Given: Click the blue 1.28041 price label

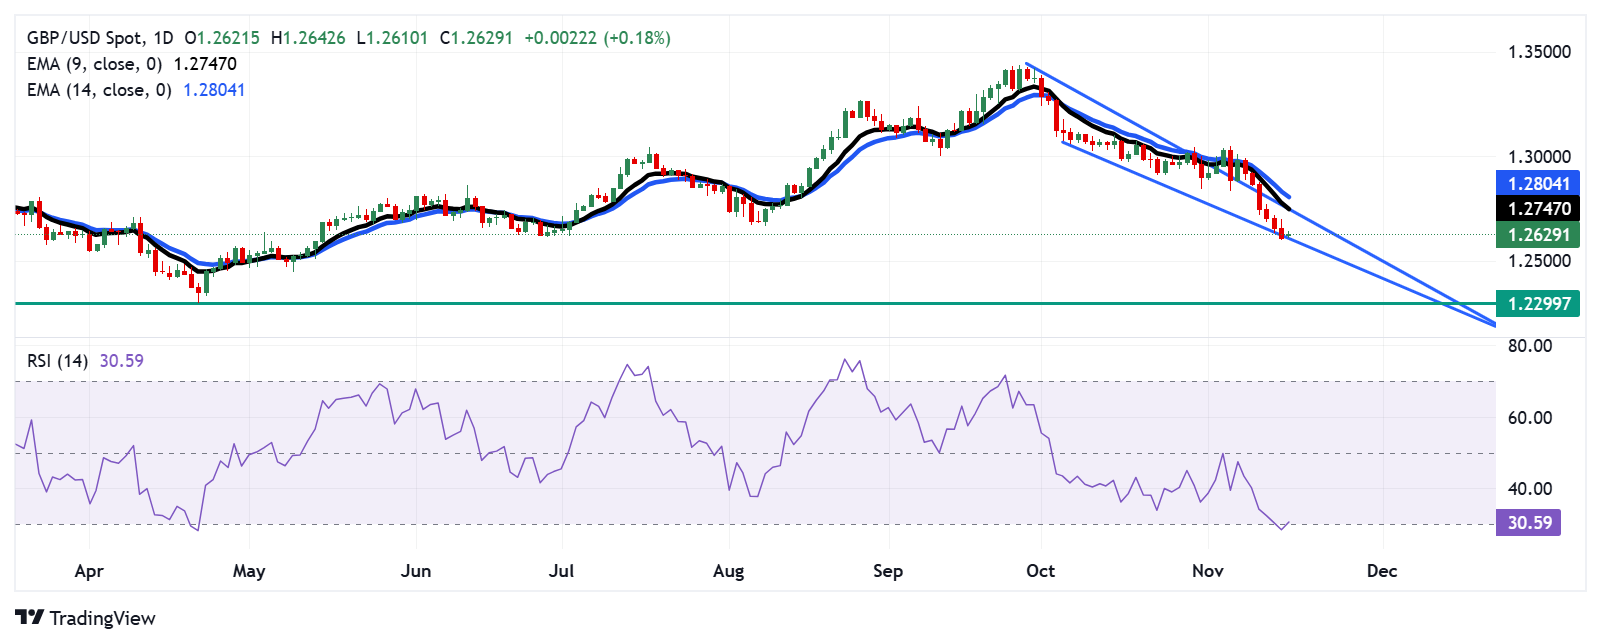Looking at the screenshot, I should 1538,183.
